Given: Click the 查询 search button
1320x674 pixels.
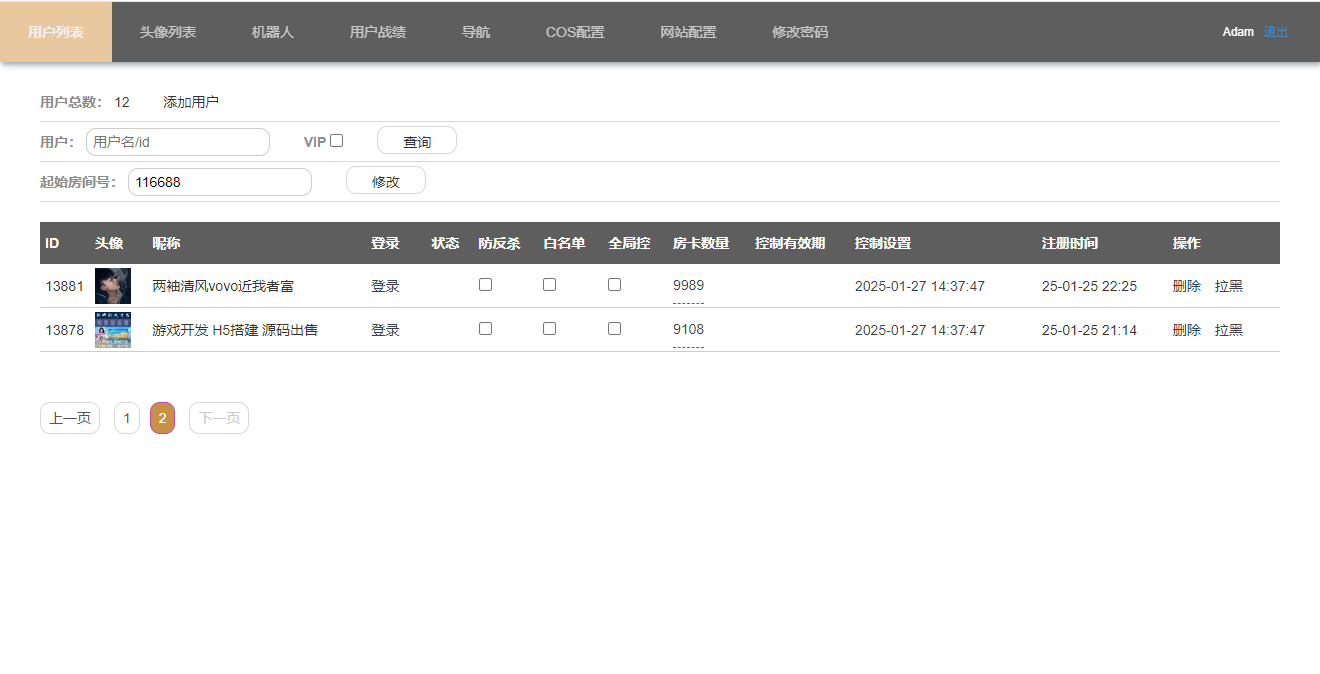Looking at the screenshot, I should click(416, 140).
